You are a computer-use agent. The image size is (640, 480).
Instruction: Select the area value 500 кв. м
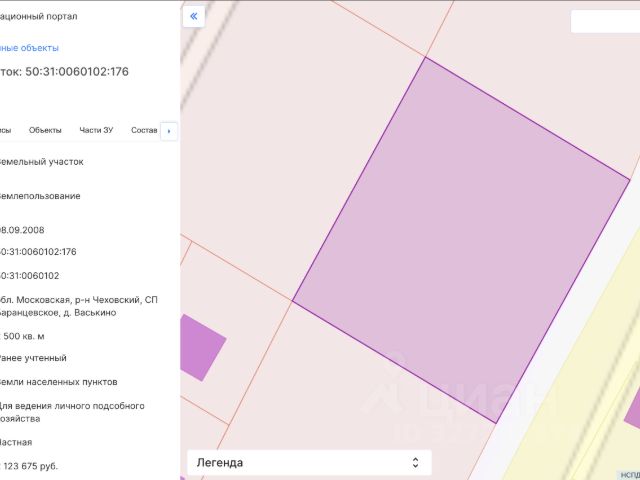tap(24, 336)
